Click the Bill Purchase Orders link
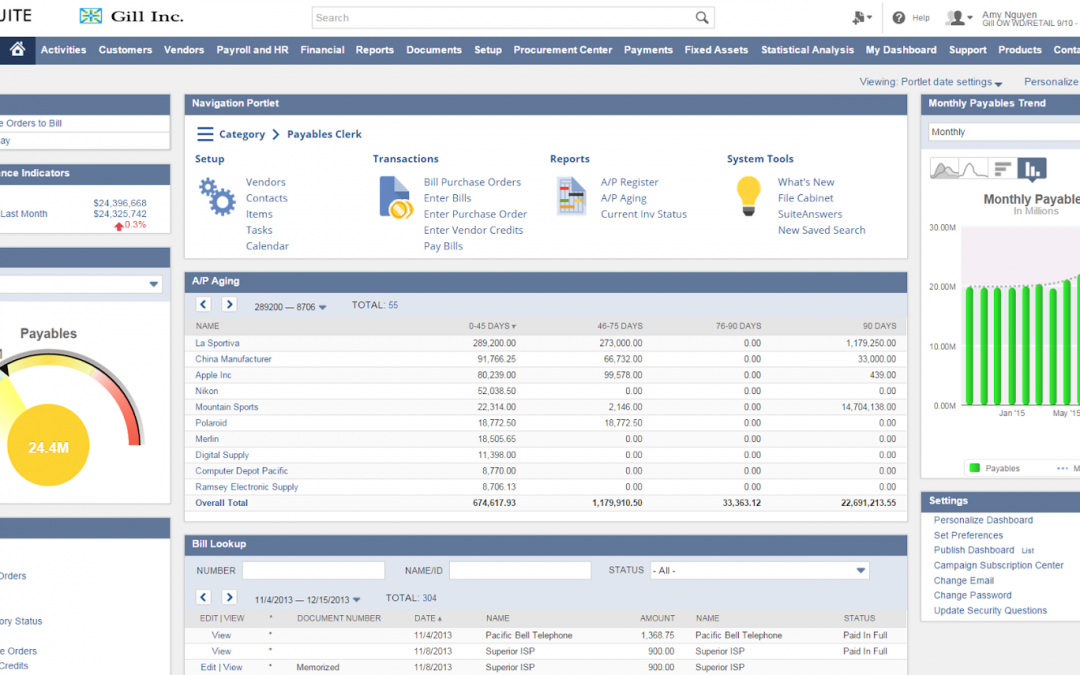This screenshot has width=1080, height=675. (x=472, y=182)
